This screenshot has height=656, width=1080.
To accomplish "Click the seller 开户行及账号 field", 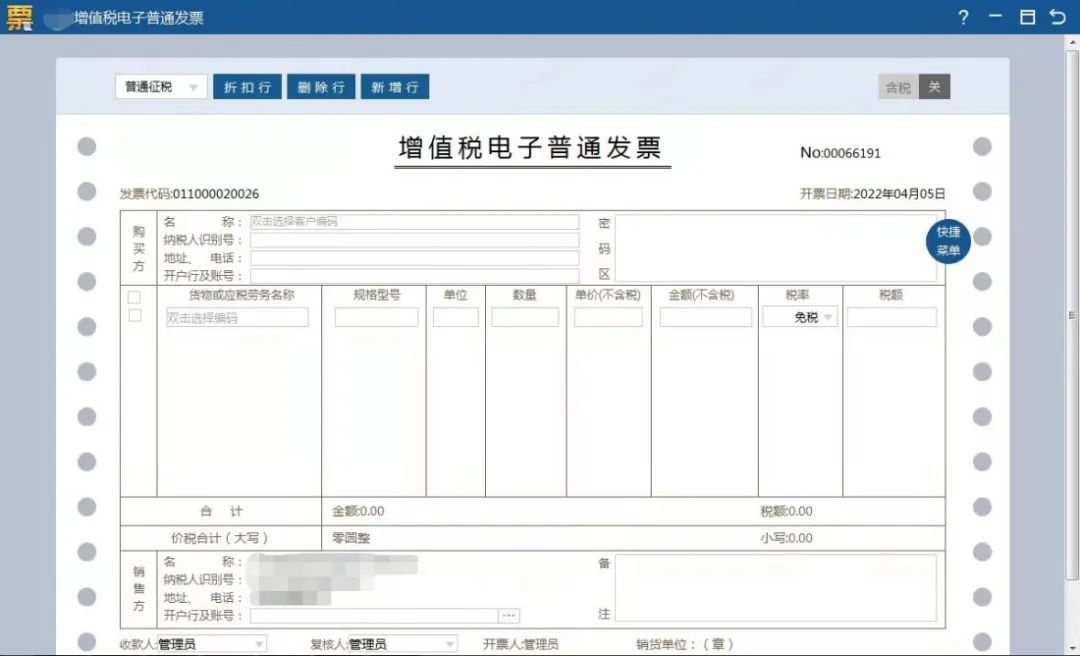I will click(x=374, y=615).
